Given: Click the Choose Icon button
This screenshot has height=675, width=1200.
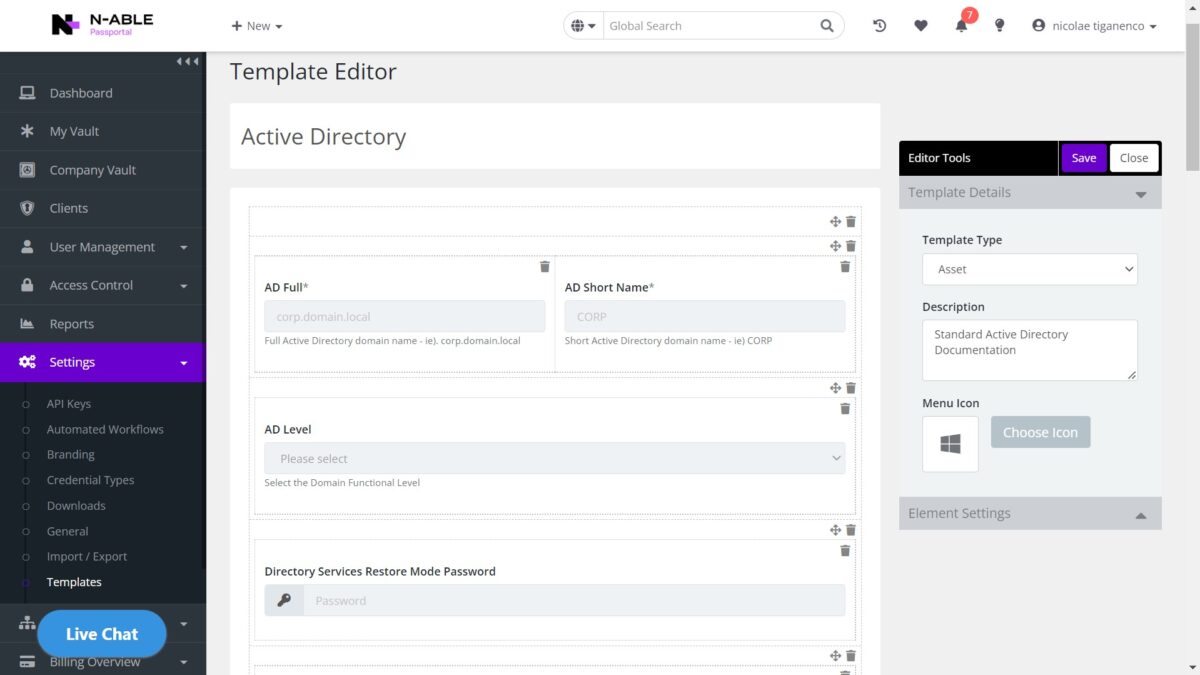Looking at the screenshot, I should click(1040, 432).
